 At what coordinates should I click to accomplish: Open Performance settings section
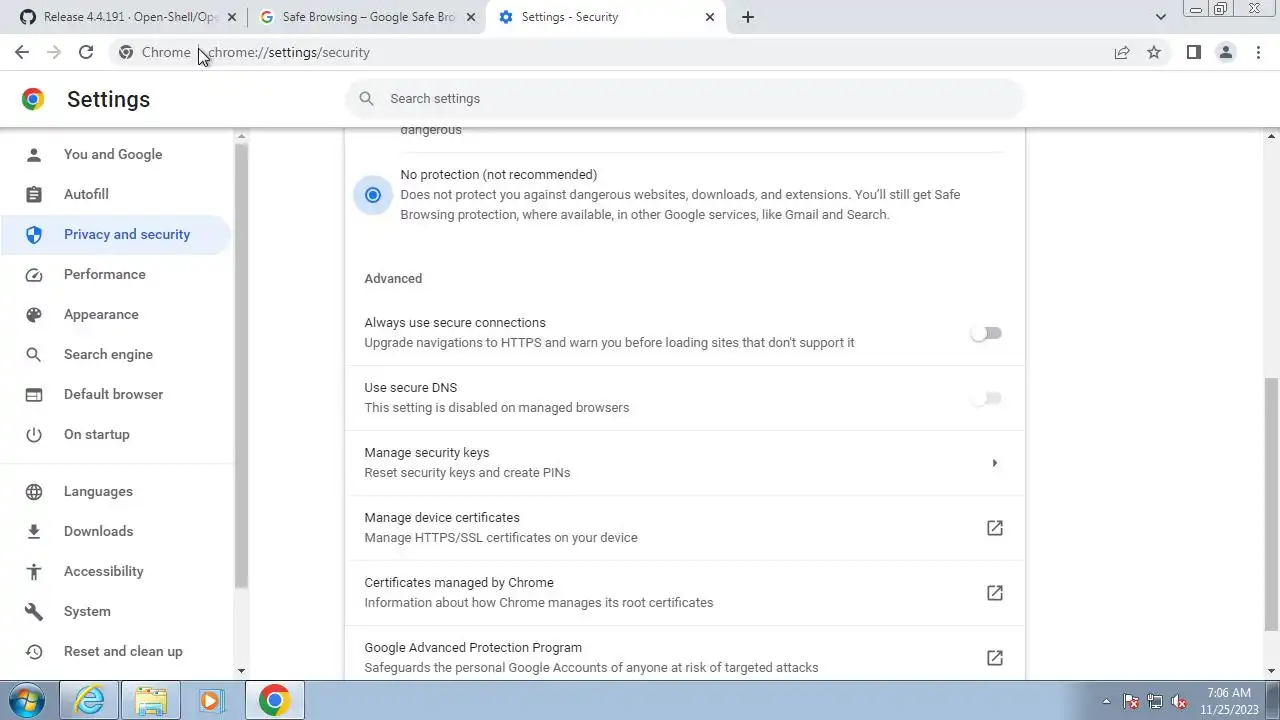tap(116, 274)
